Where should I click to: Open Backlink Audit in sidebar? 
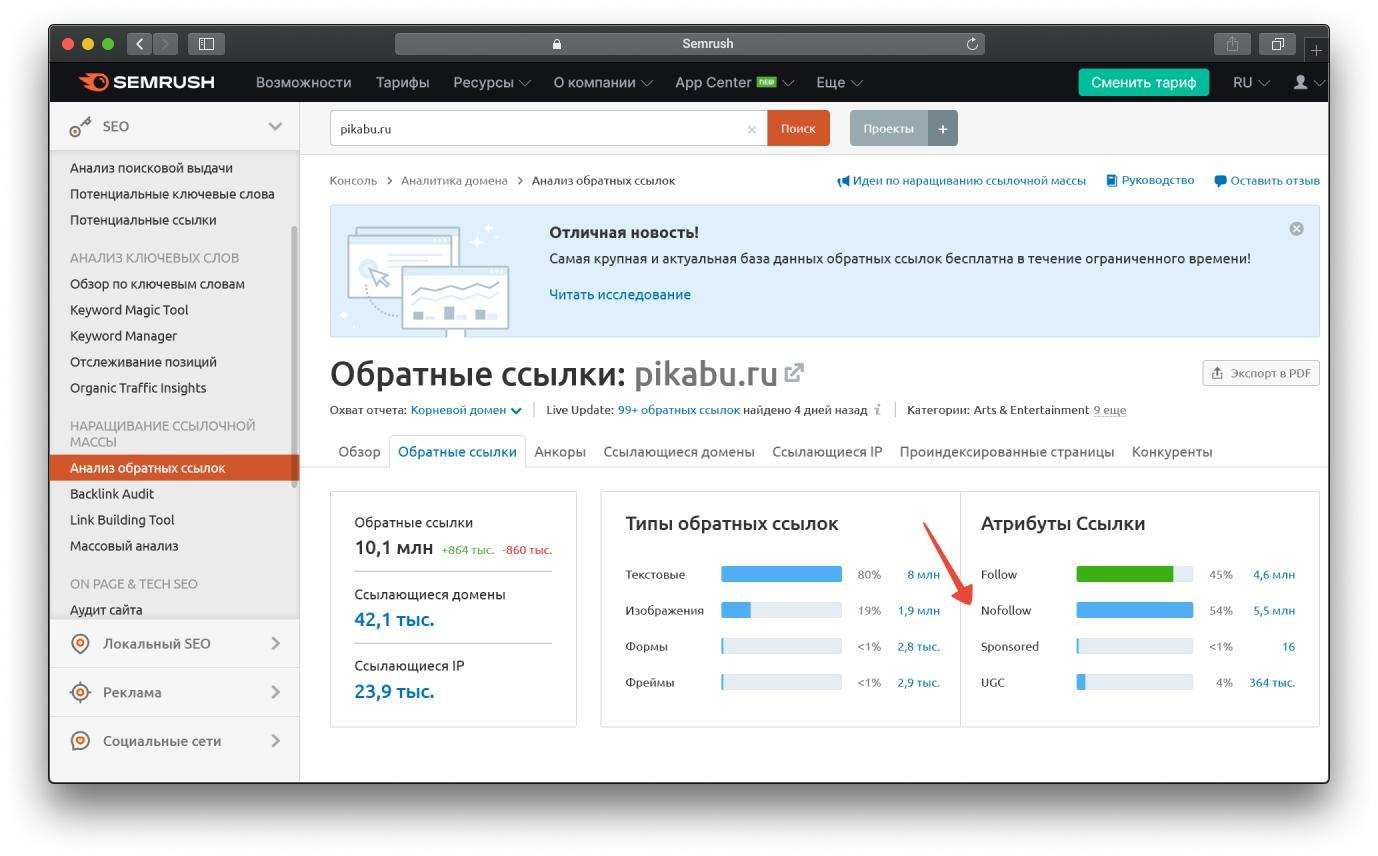tap(112, 494)
